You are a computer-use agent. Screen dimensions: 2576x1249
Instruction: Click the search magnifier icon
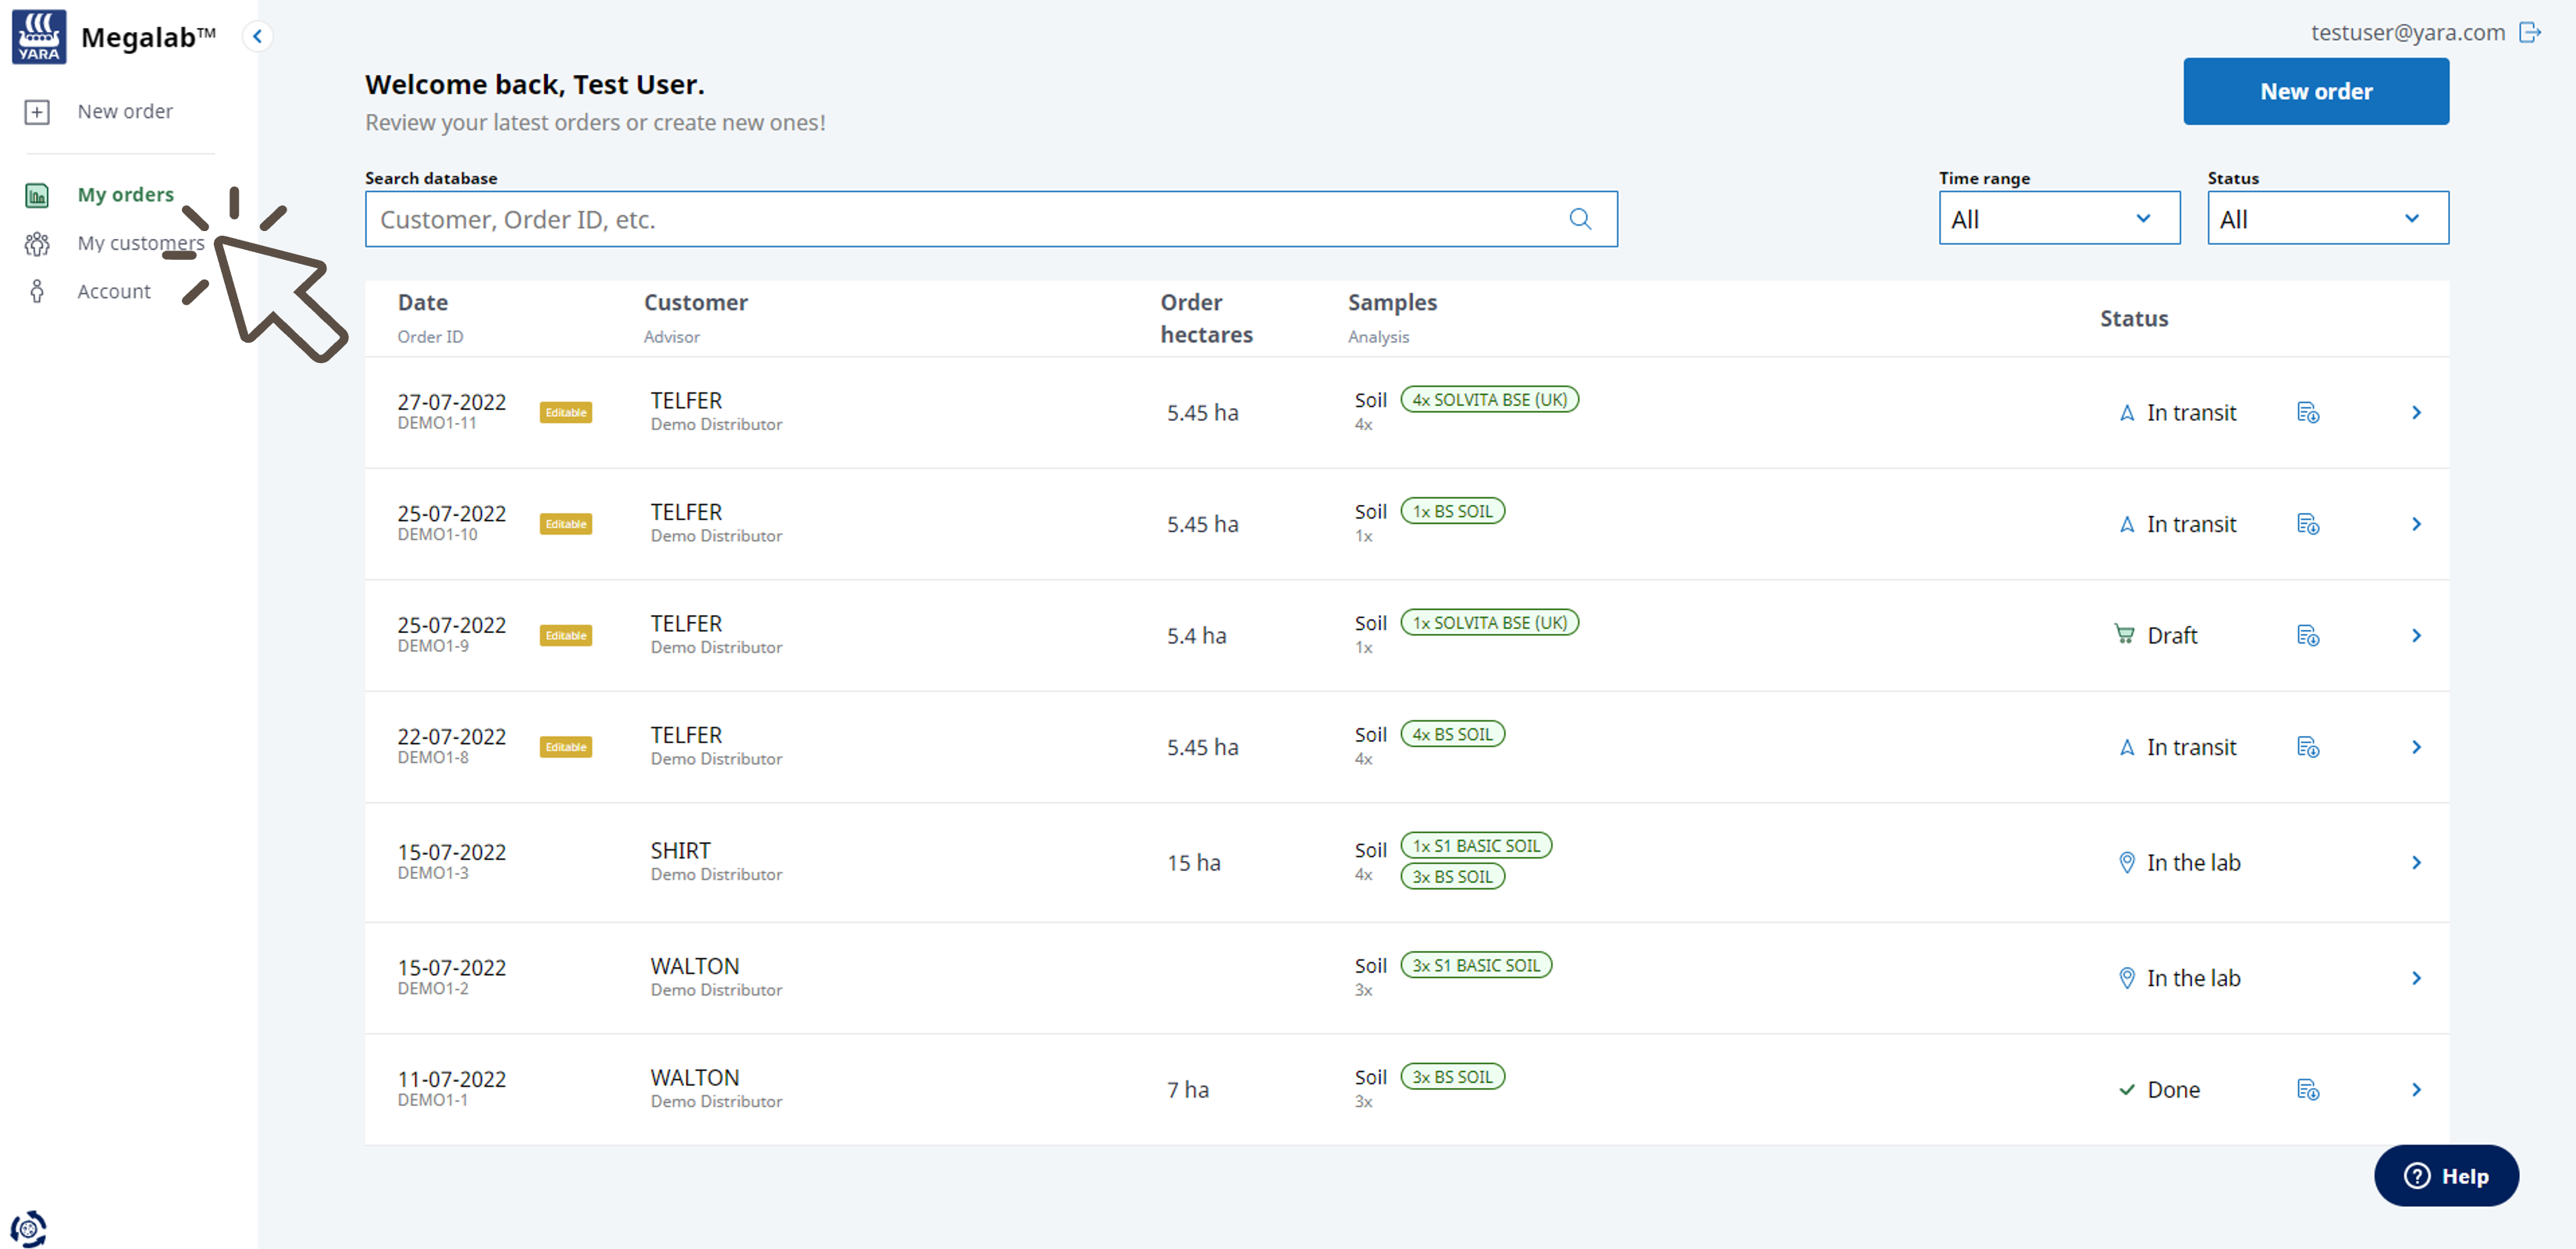click(x=1579, y=219)
